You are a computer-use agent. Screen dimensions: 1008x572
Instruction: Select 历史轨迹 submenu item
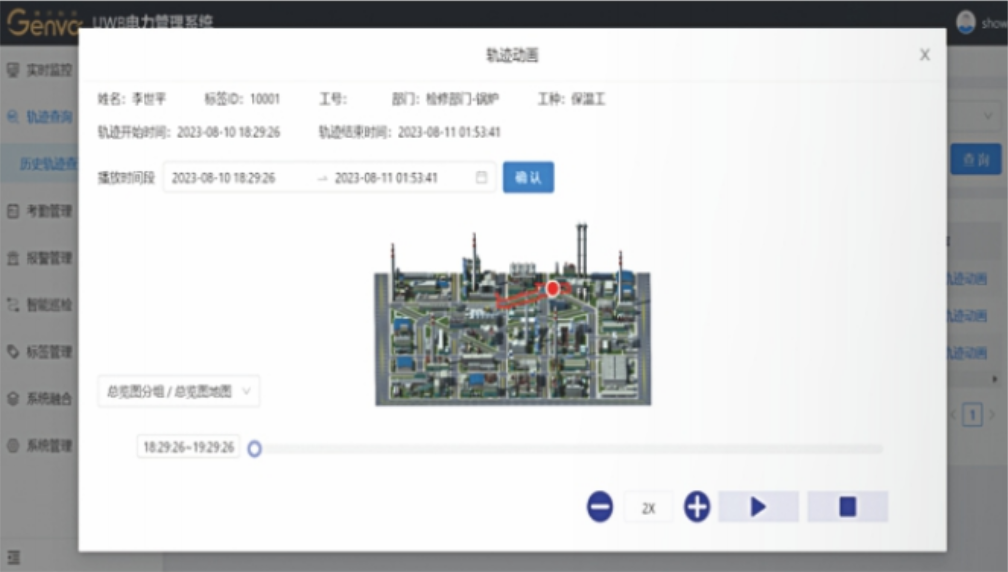[x=48, y=163]
